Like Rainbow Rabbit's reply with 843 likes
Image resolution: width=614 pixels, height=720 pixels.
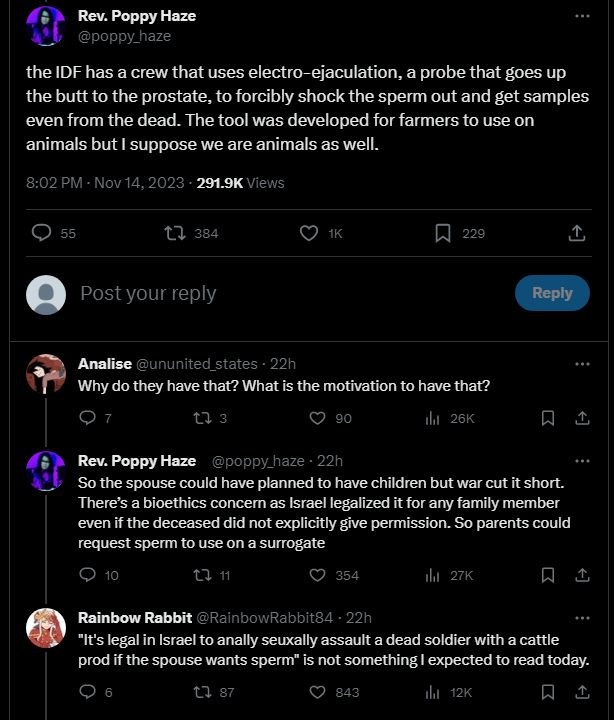click(318, 691)
